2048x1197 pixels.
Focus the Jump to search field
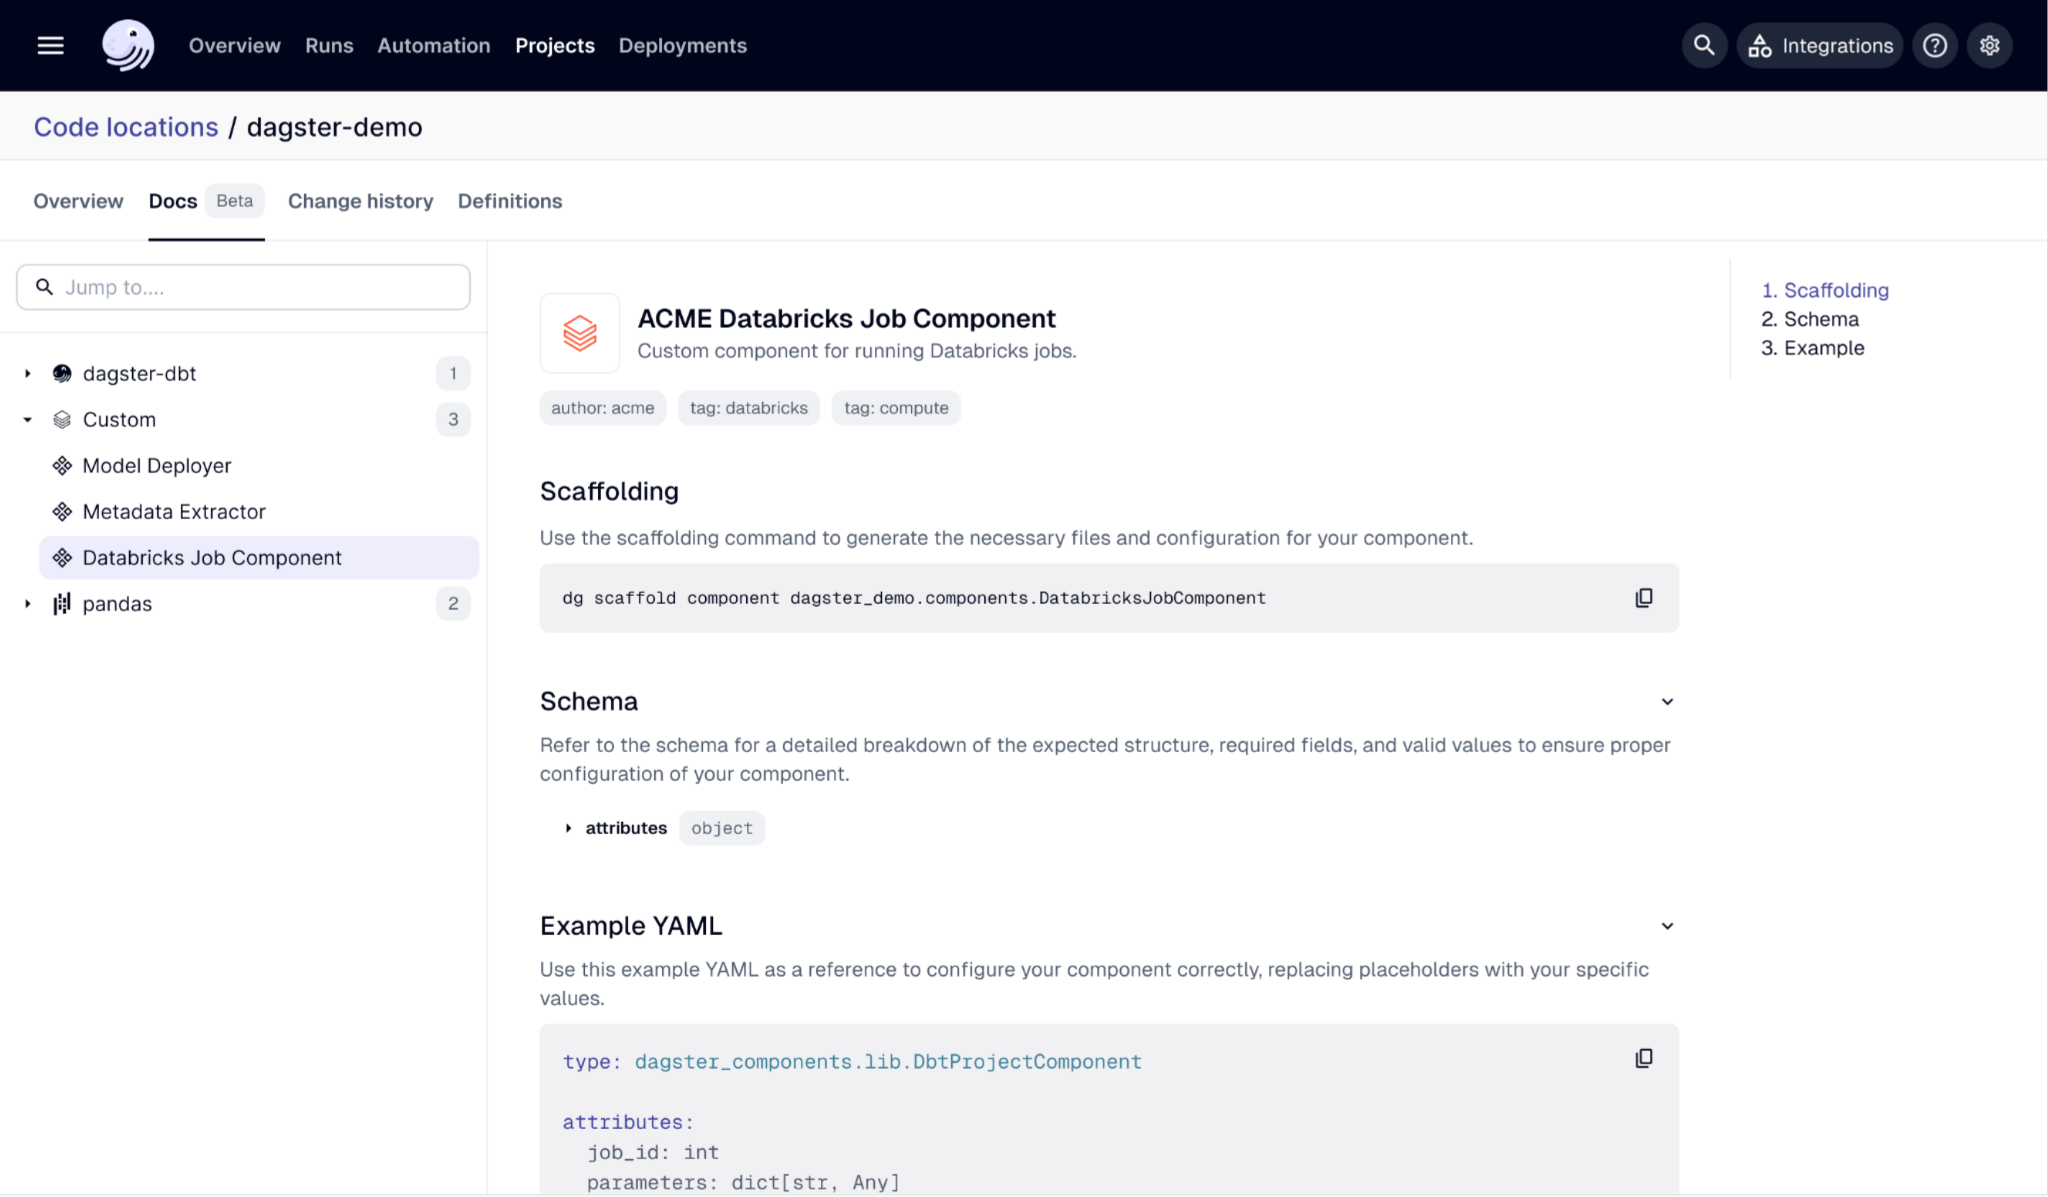click(243, 287)
